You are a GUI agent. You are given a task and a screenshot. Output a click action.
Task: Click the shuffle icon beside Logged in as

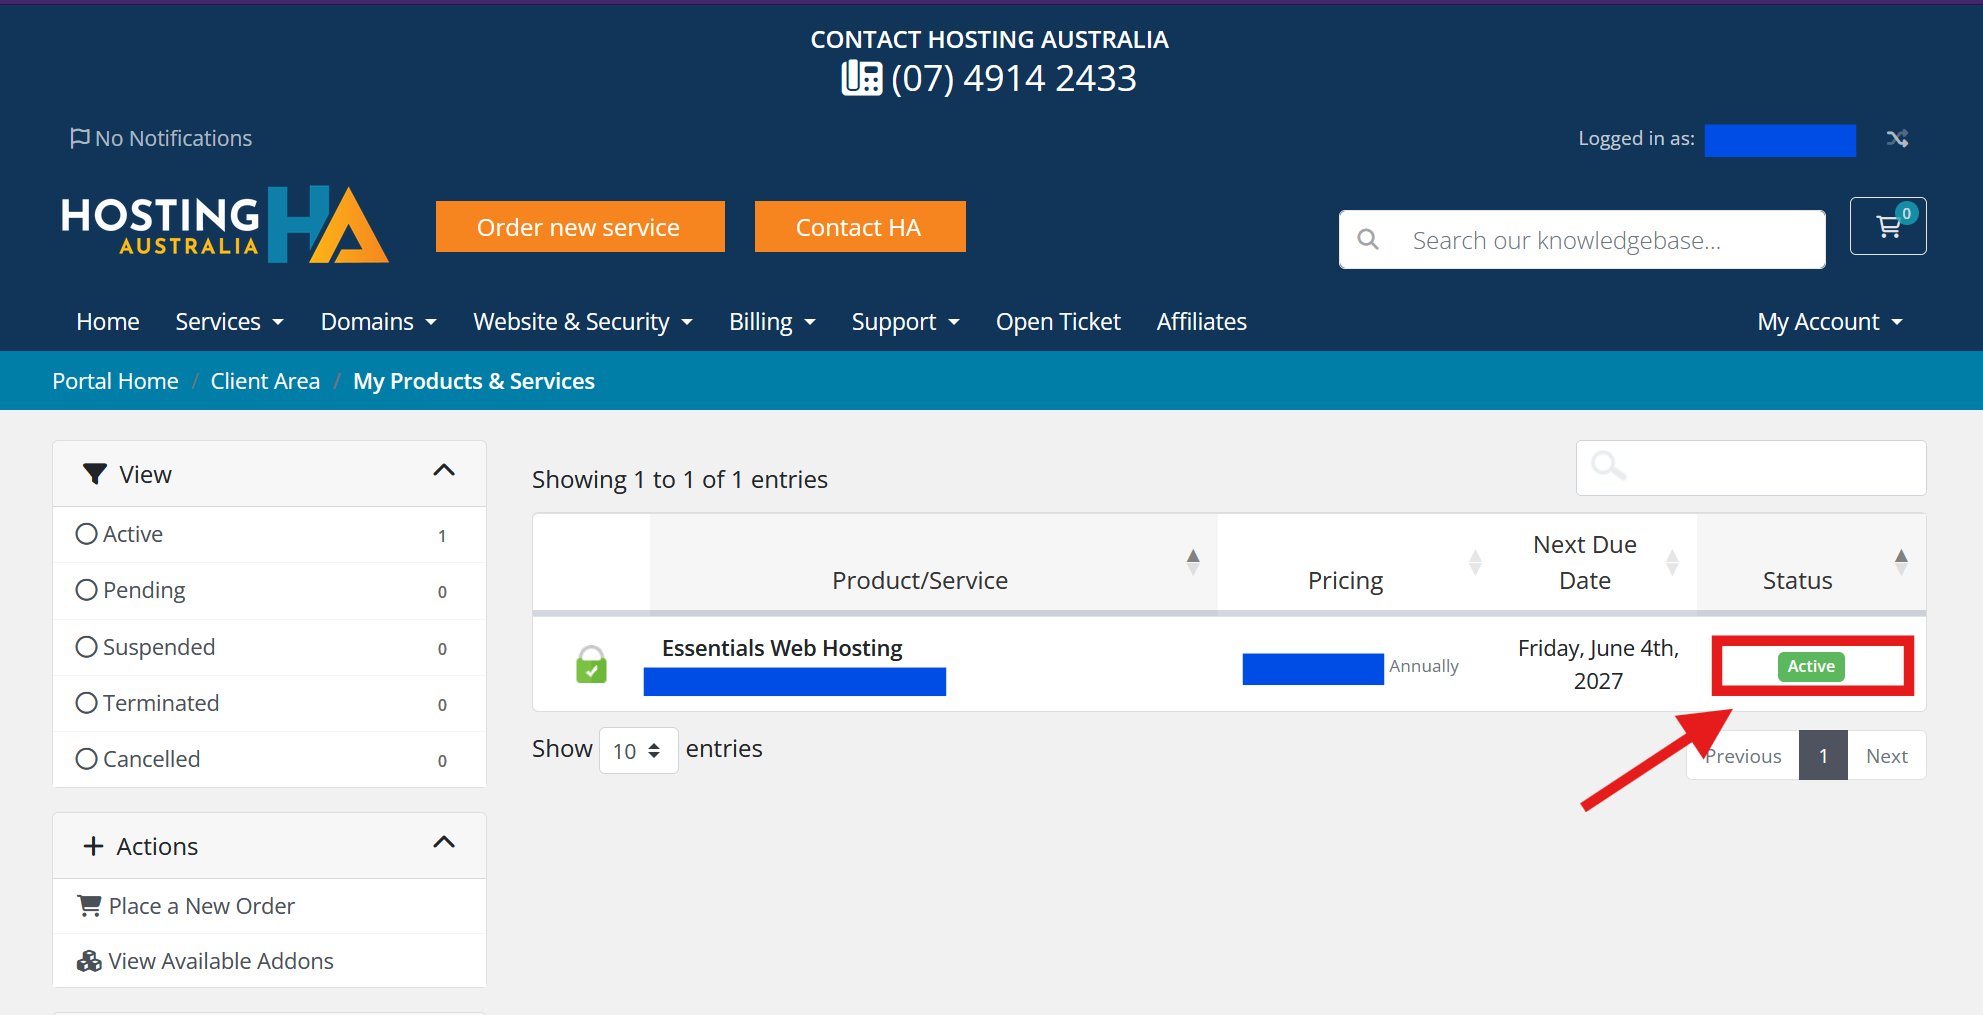1897,139
